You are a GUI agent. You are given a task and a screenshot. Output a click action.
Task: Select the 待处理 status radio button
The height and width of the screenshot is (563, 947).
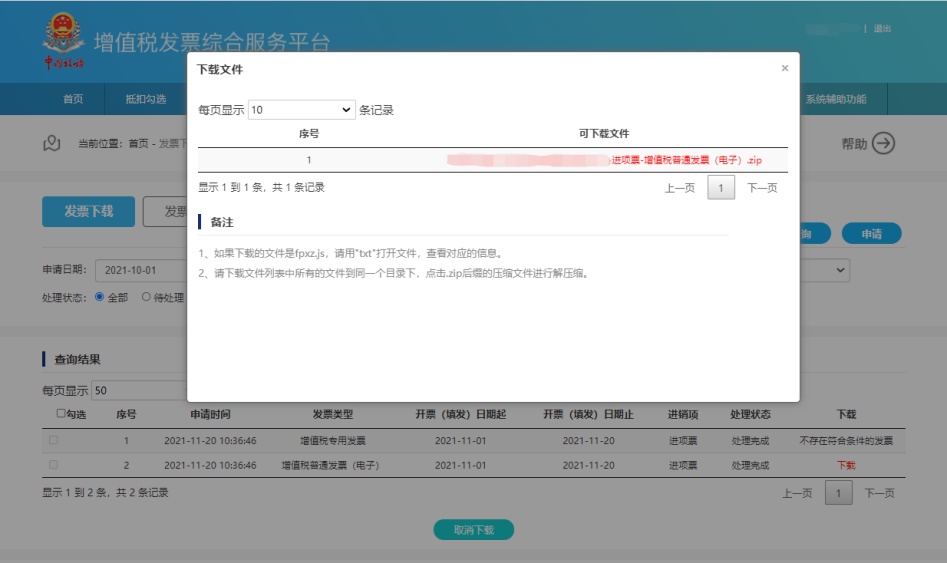(146, 297)
